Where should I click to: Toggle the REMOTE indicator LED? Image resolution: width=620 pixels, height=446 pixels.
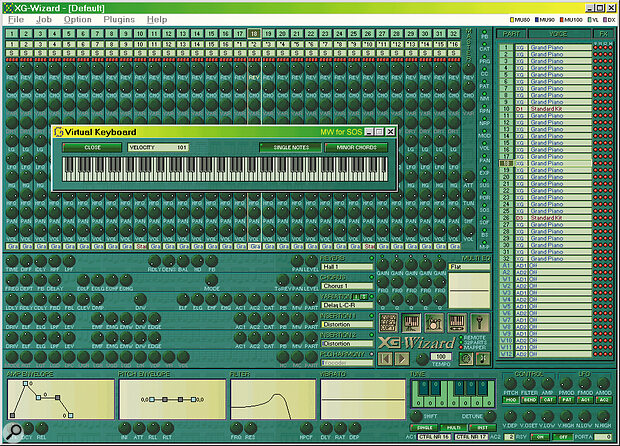(x=461, y=338)
